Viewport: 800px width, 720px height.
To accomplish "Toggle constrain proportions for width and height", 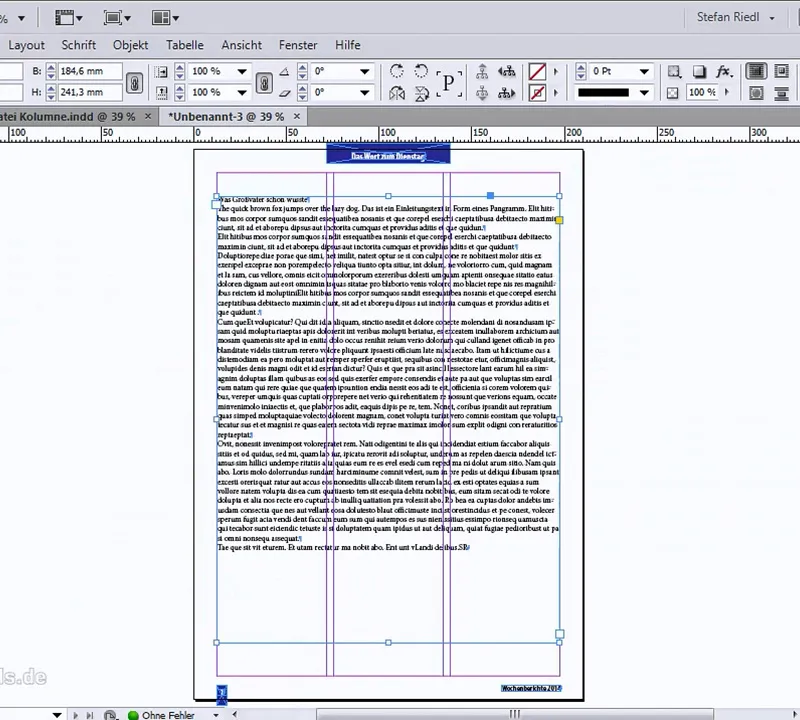I will [x=135, y=83].
